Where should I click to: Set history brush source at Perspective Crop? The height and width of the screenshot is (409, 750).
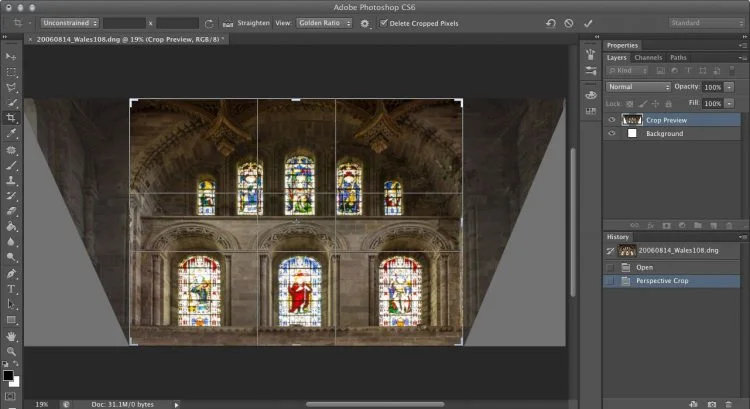tap(610, 281)
